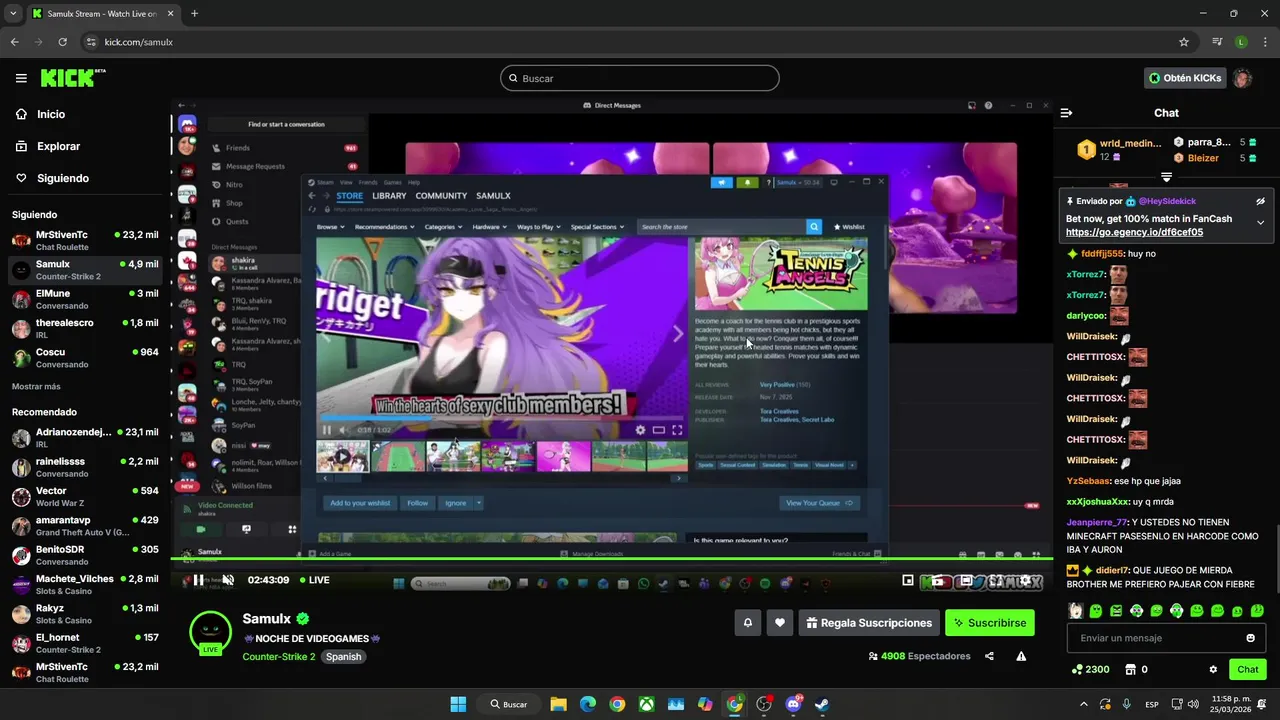Open the user profile avatar menu

[x=1242, y=78]
